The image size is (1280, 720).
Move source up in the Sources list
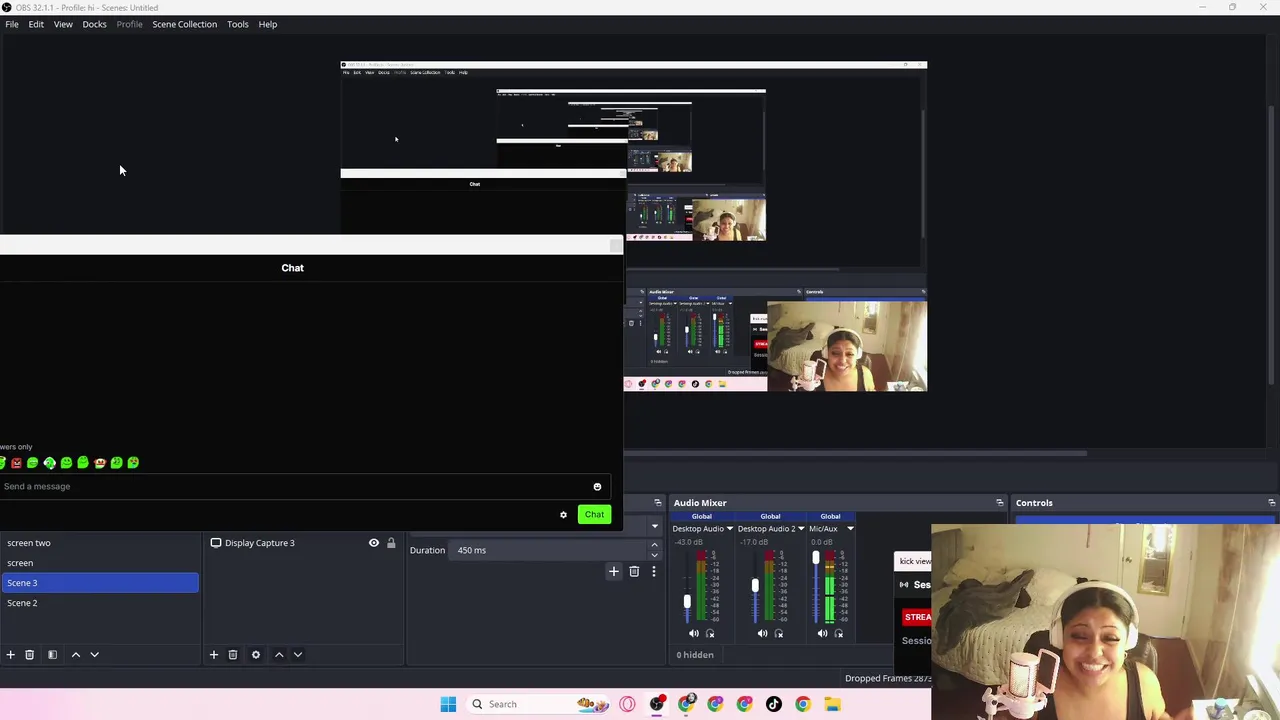click(x=279, y=655)
